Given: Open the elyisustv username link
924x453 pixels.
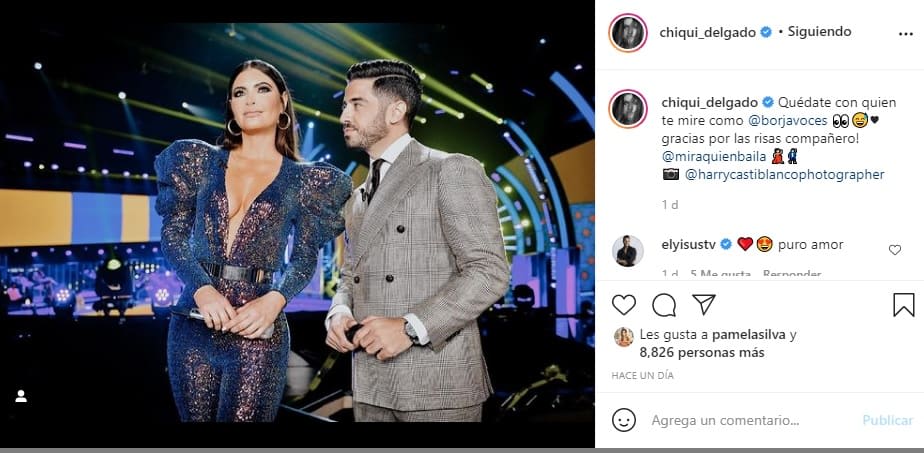Looking at the screenshot, I should (689, 244).
